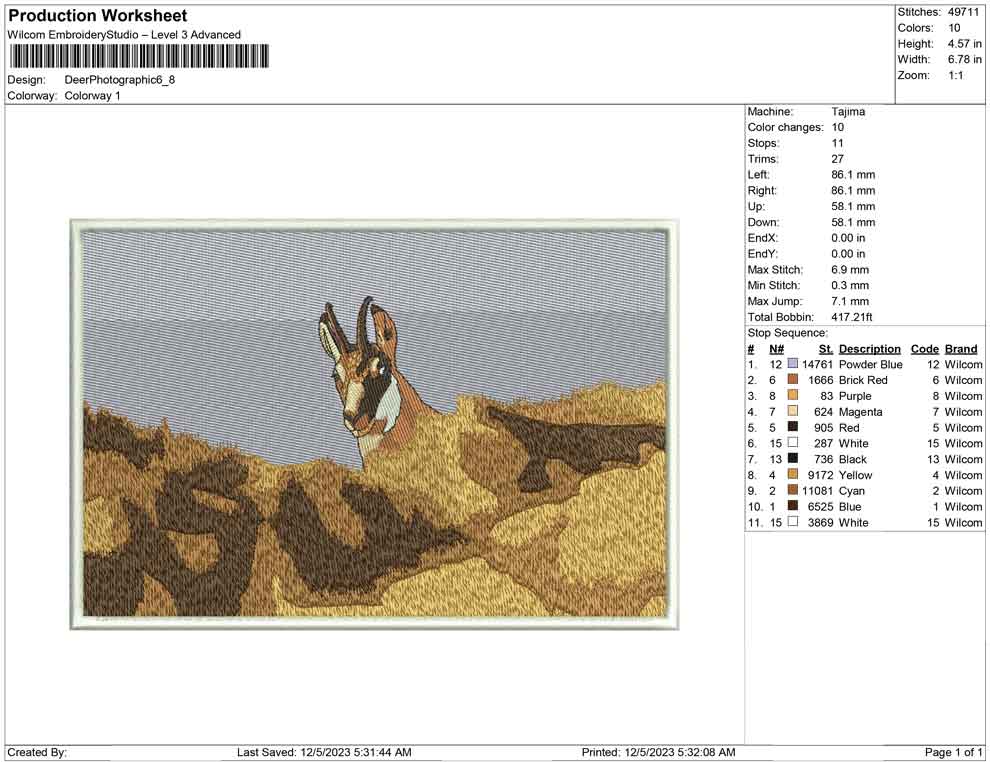Click the design name 'DeerPhotographic6_8'
Image resolution: width=990 pixels, height=762 pixels.
pyautogui.click(x=119, y=80)
